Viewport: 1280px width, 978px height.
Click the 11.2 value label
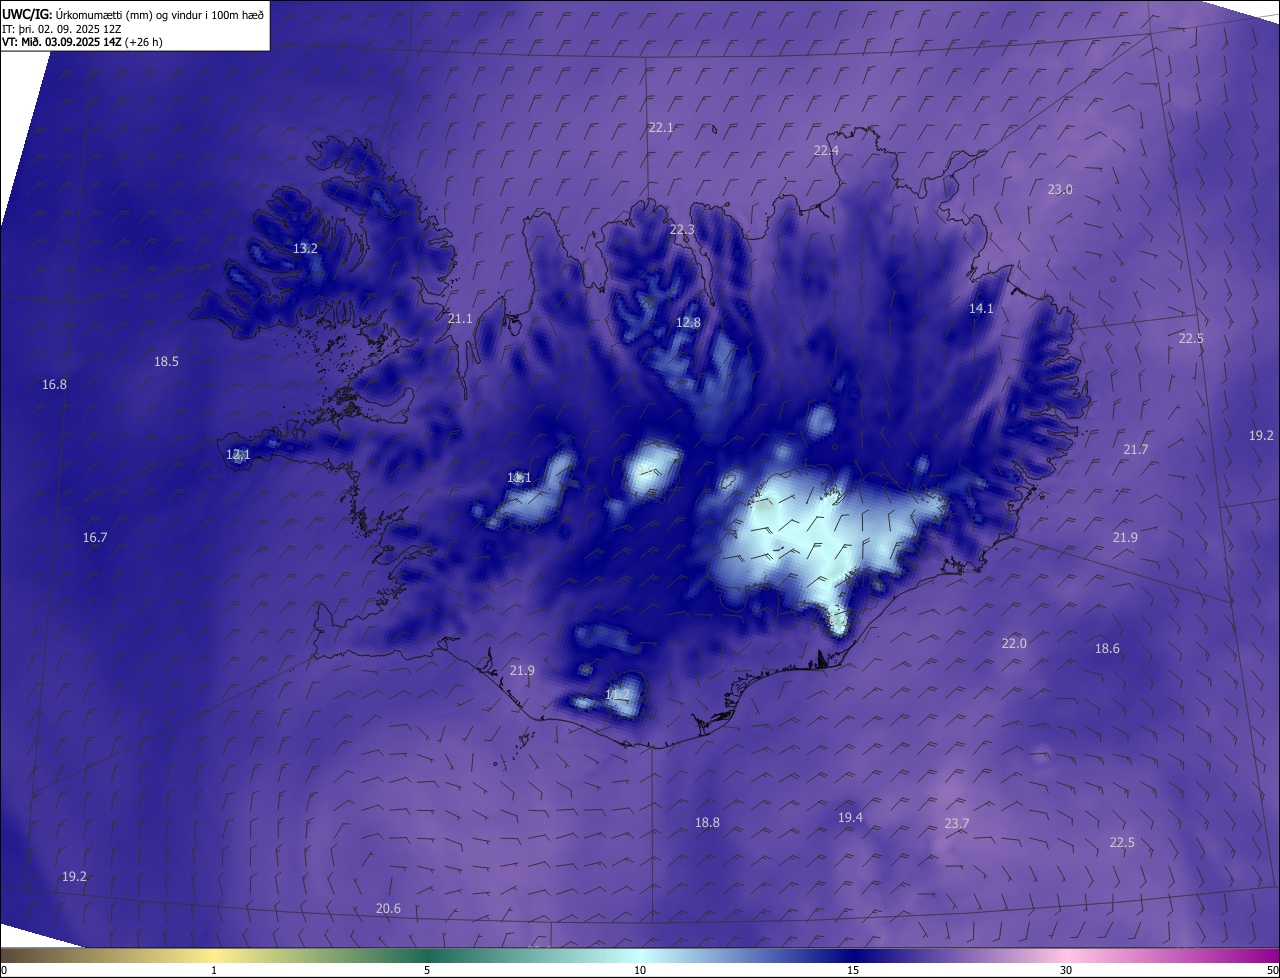tap(618, 695)
